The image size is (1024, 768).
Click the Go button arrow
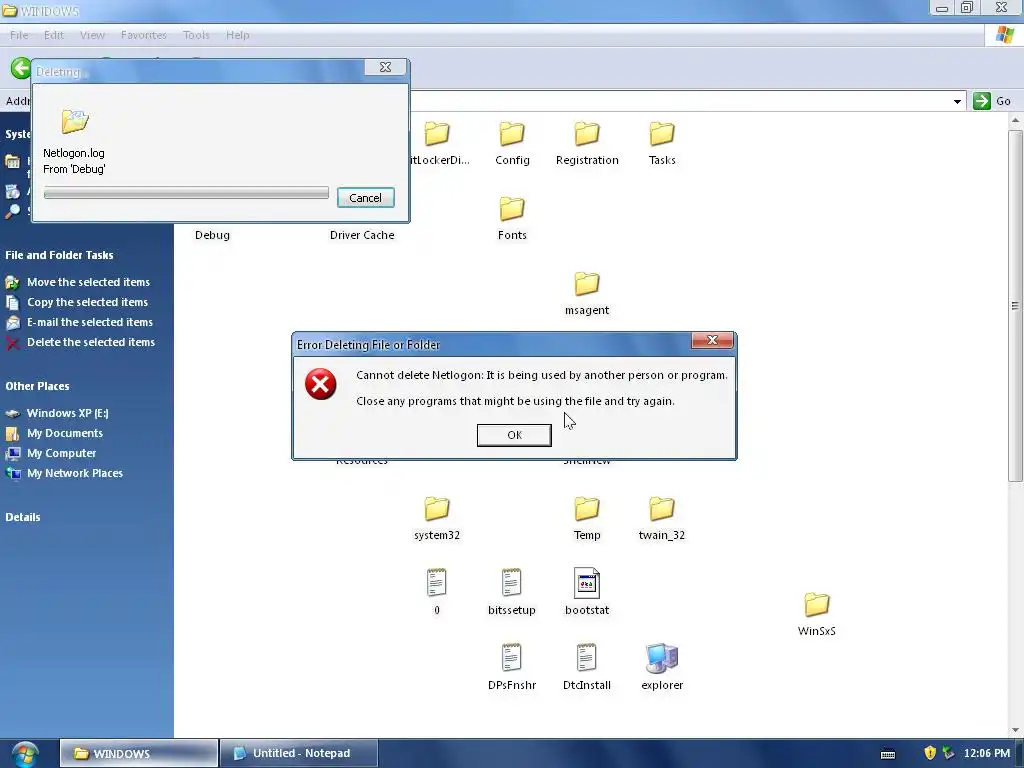981,101
